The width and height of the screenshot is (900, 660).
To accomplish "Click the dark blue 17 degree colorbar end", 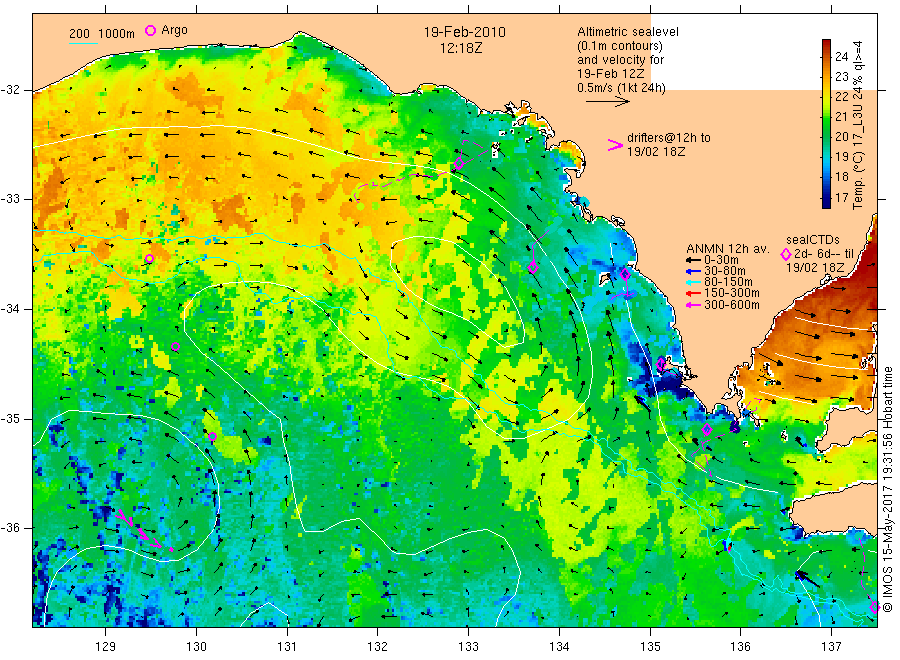I will (x=826, y=201).
